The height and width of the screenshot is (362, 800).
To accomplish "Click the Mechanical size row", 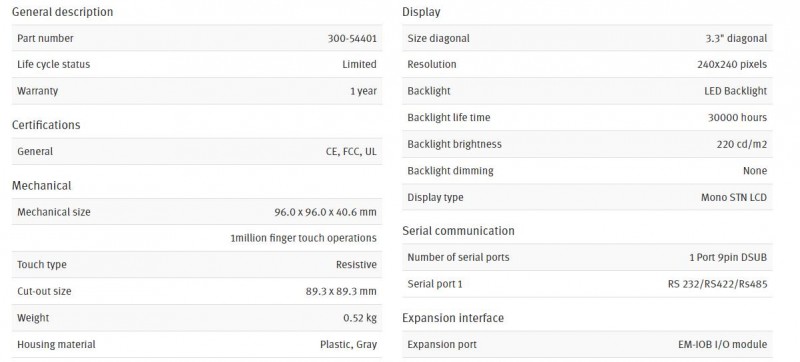I will [x=197, y=212].
